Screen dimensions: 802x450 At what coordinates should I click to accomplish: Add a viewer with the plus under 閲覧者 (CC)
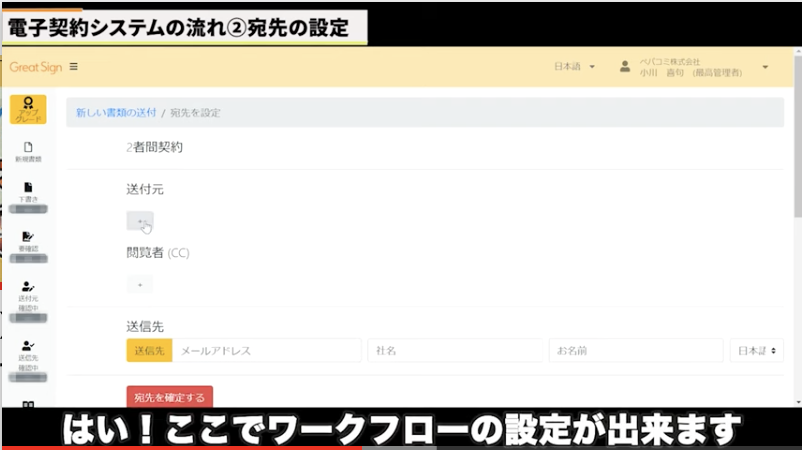140,285
